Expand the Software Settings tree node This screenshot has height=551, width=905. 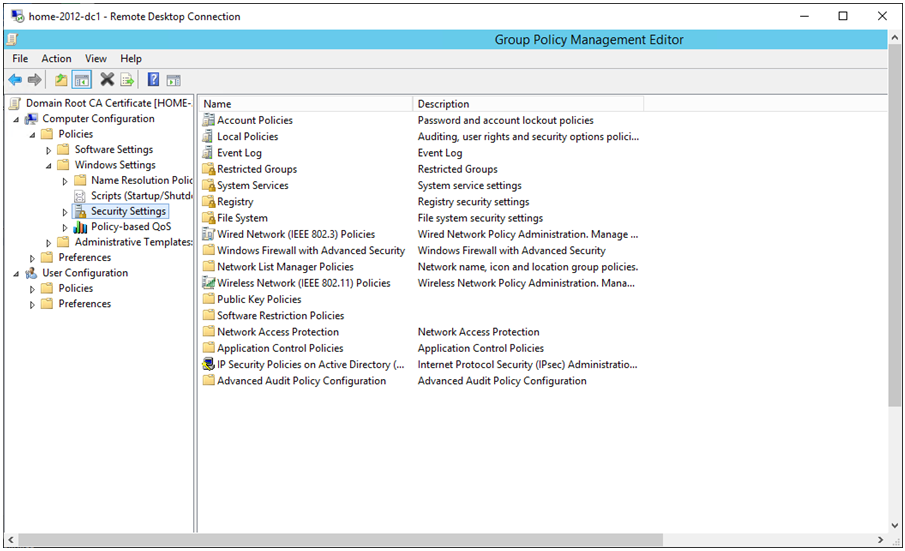[x=49, y=150]
